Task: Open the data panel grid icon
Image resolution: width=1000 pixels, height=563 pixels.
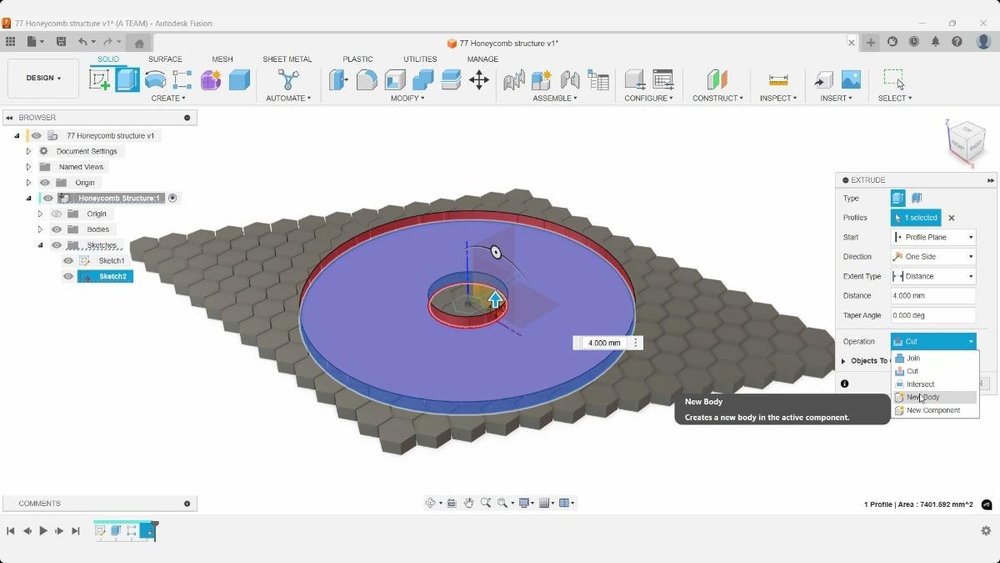Action: pyautogui.click(x=10, y=41)
